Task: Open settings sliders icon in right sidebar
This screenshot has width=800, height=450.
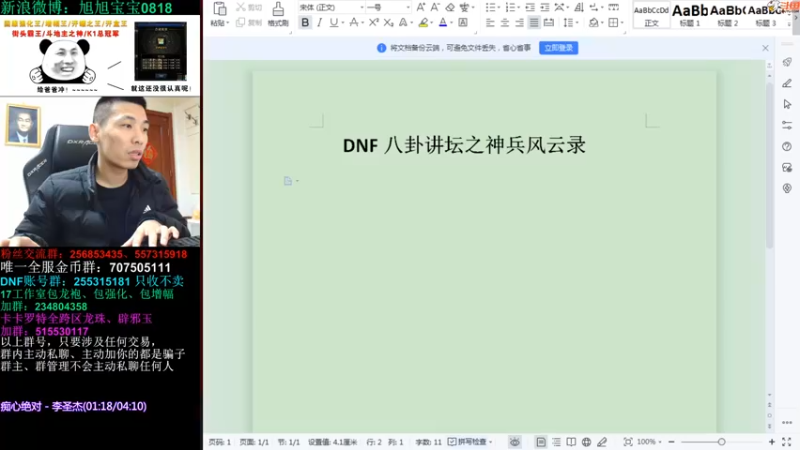Action: [x=787, y=125]
